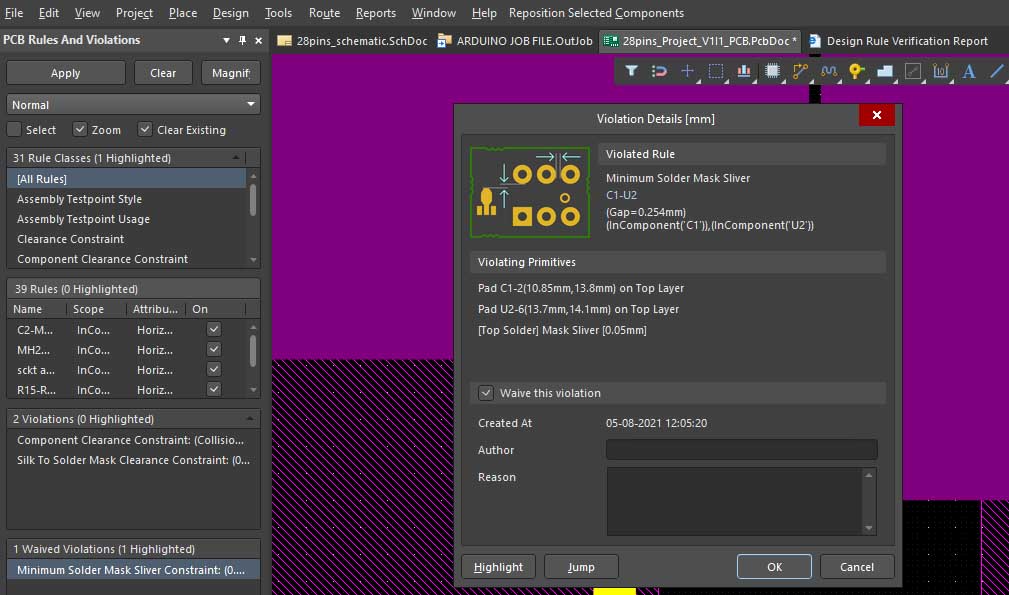The width and height of the screenshot is (1009, 595).
Task: Click the Jump button
Action: point(581,567)
